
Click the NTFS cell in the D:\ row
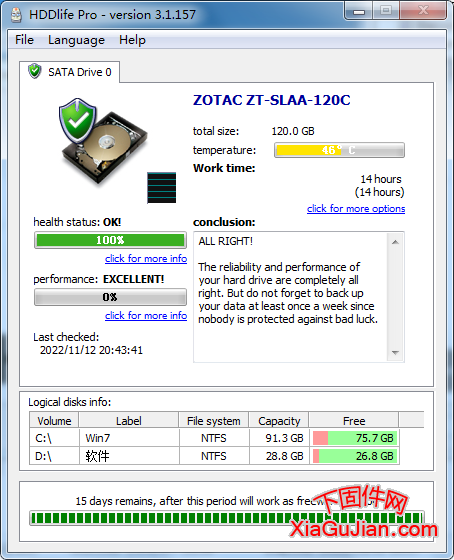point(214,456)
